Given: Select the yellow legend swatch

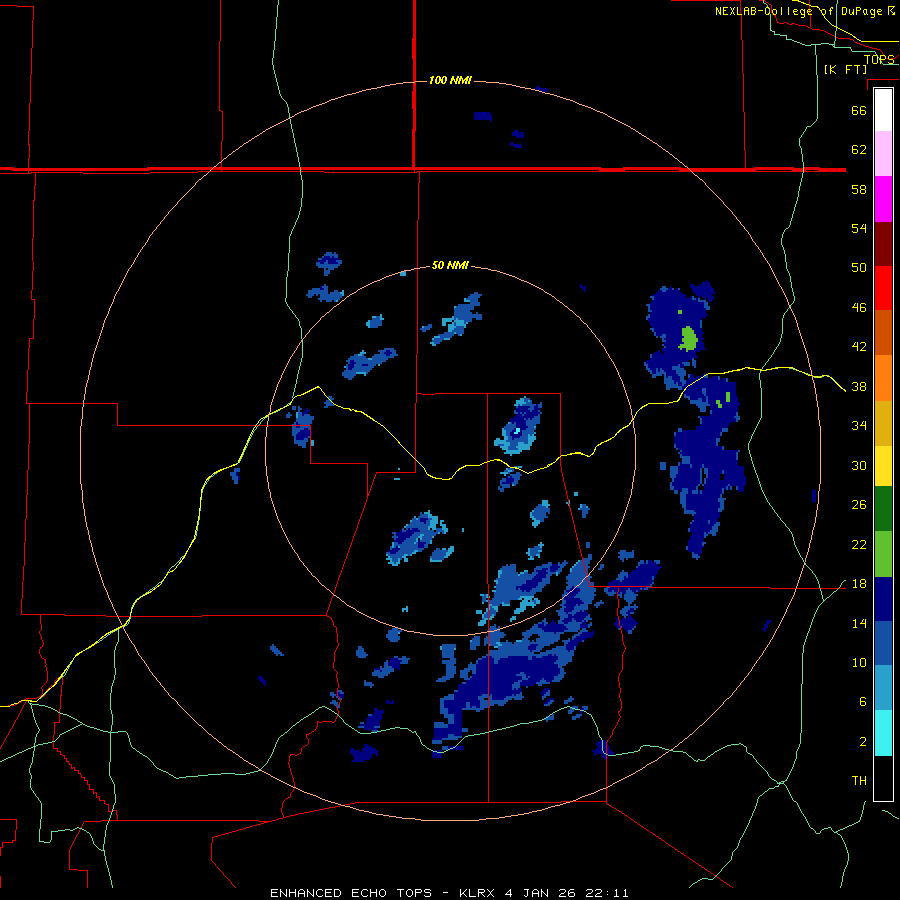Looking at the screenshot, I should click(x=883, y=465).
